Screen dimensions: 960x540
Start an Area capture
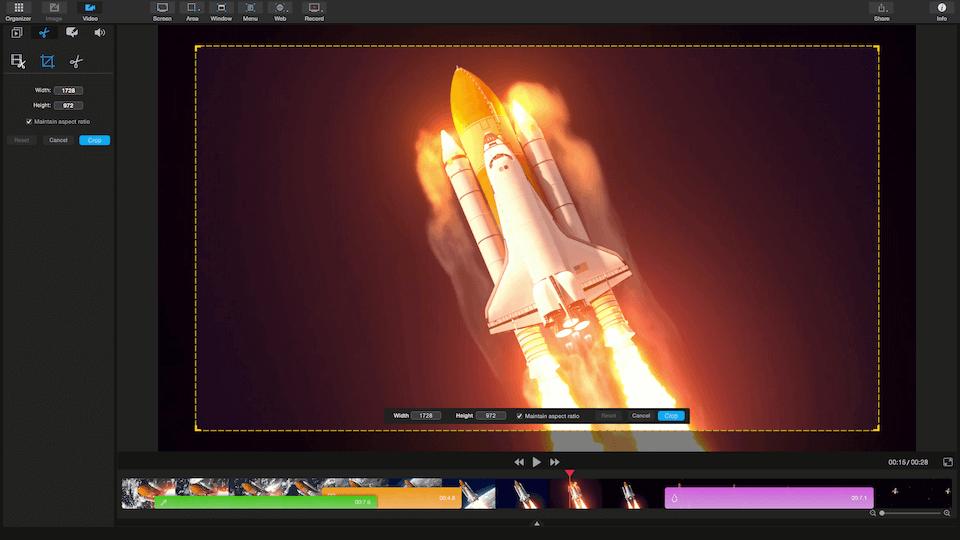tap(192, 11)
